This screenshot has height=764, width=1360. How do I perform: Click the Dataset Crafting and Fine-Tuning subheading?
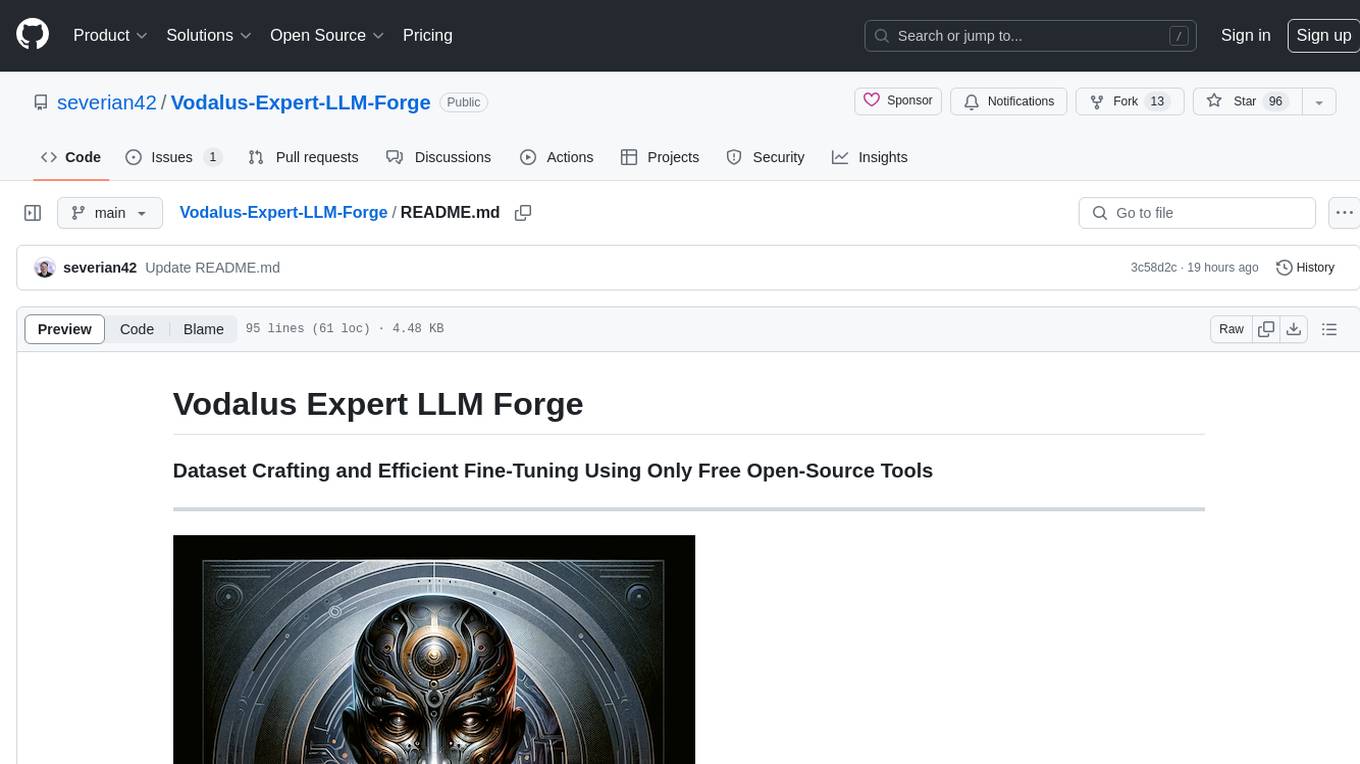553,471
